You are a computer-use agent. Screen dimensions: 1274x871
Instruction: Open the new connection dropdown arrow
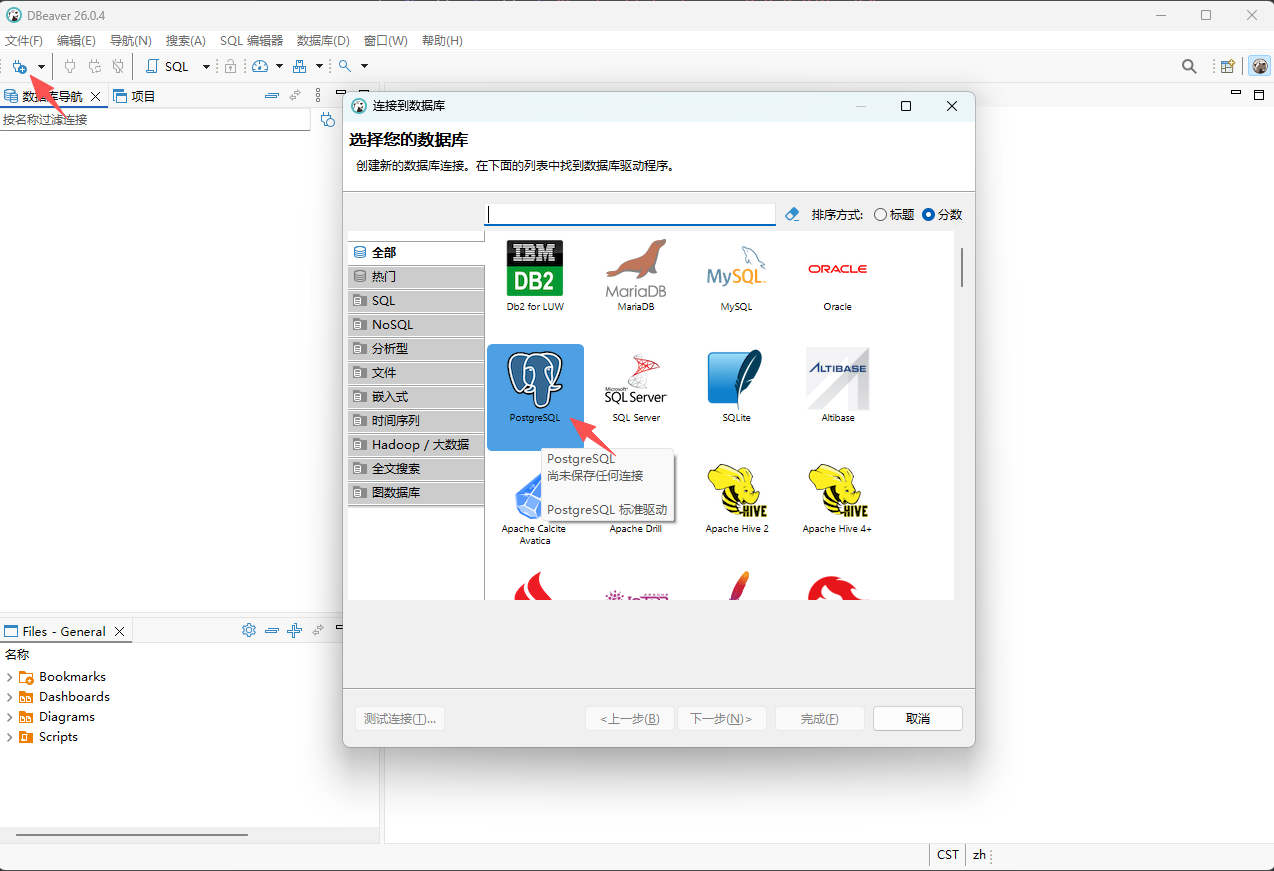click(x=41, y=67)
